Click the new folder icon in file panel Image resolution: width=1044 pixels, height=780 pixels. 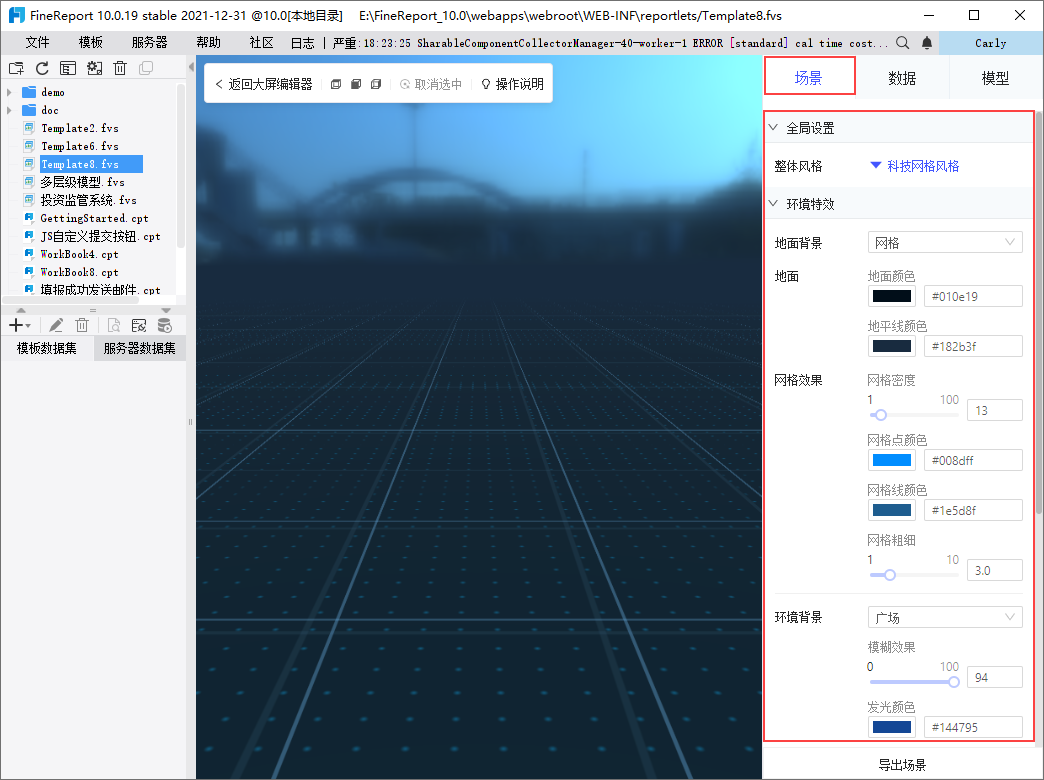coord(16,68)
